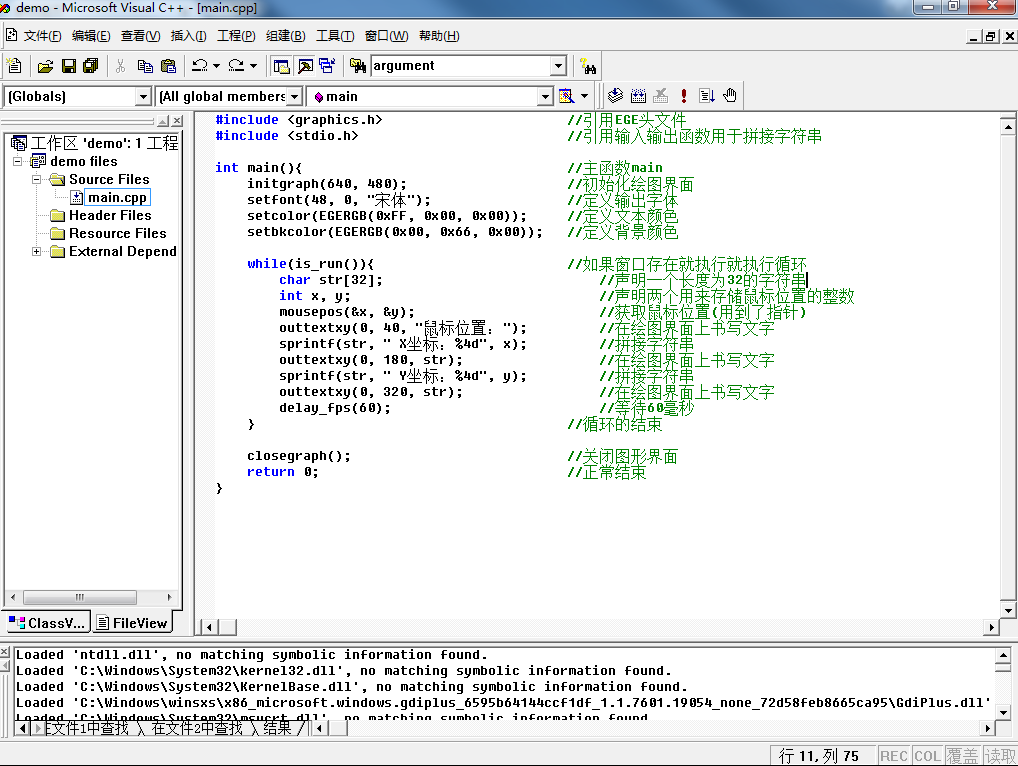Open the argument find combo box dropdown
This screenshot has width=1018, height=766.
558,66
